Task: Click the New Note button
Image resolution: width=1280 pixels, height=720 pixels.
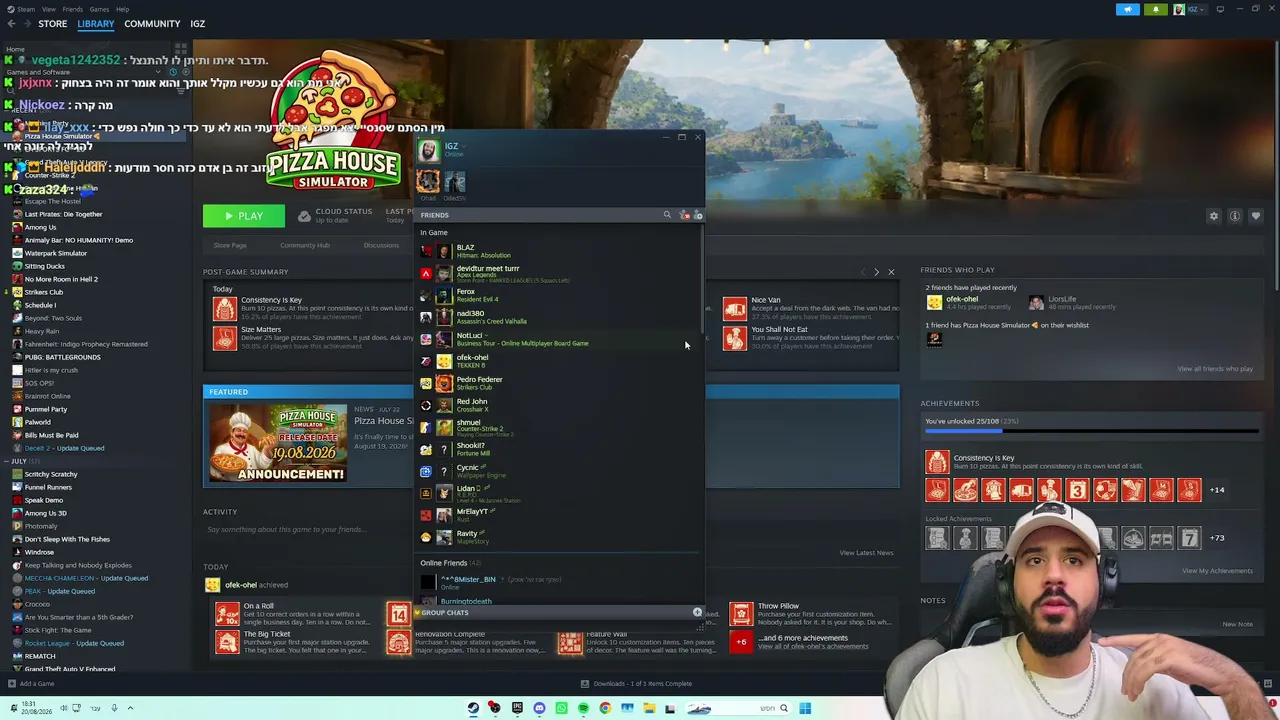Action: pyautogui.click(x=1237, y=624)
